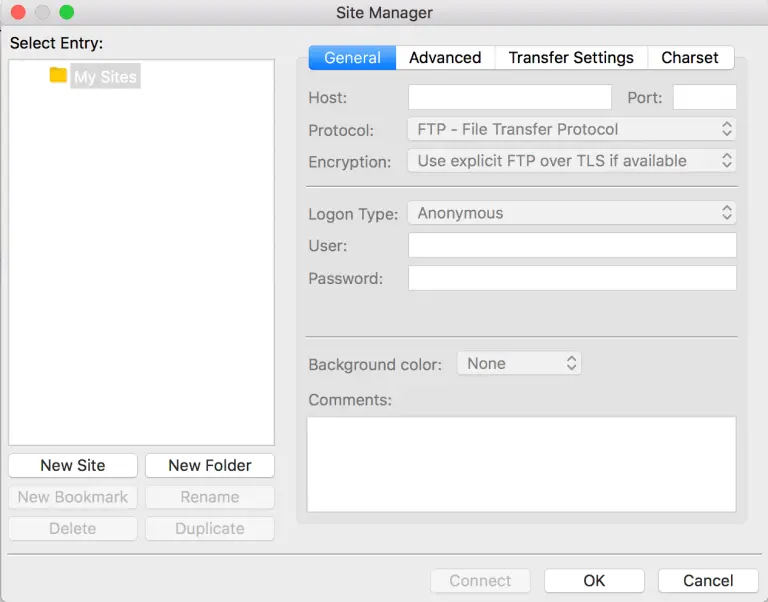Click the New Bookmark button
The image size is (768, 602).
point(73,497)
